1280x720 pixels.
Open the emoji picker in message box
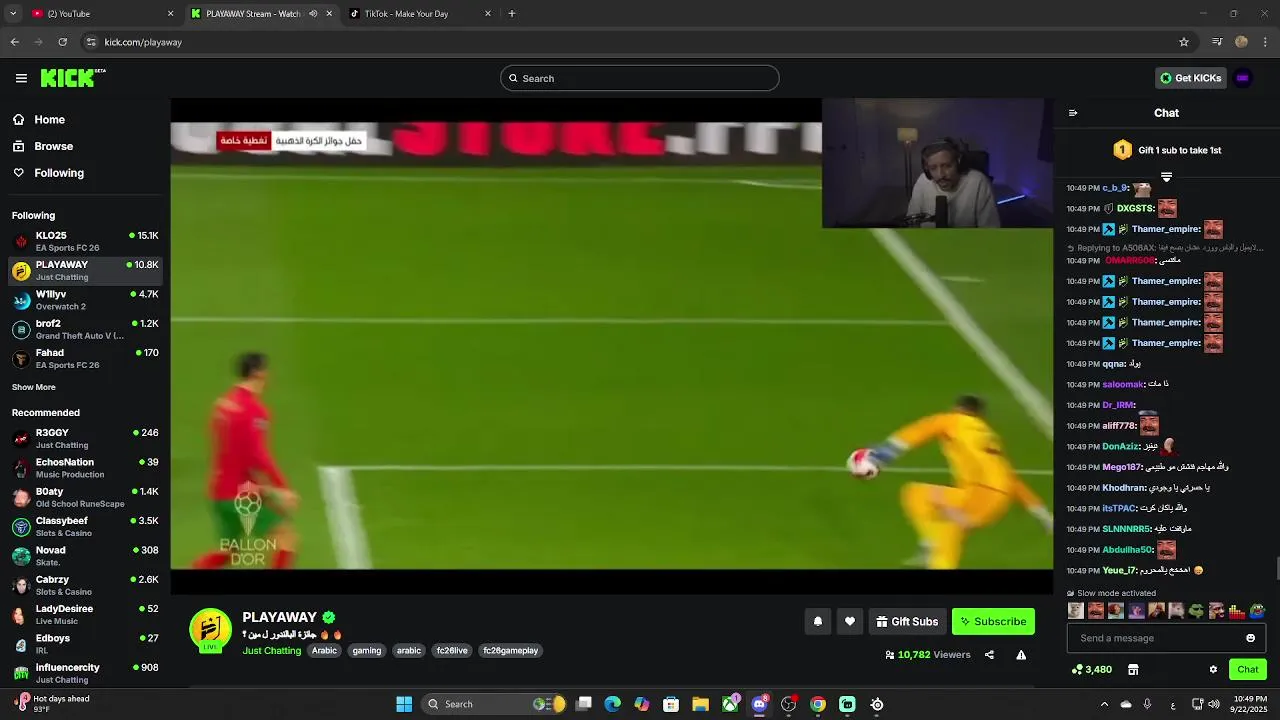(x=1250, y=638)
